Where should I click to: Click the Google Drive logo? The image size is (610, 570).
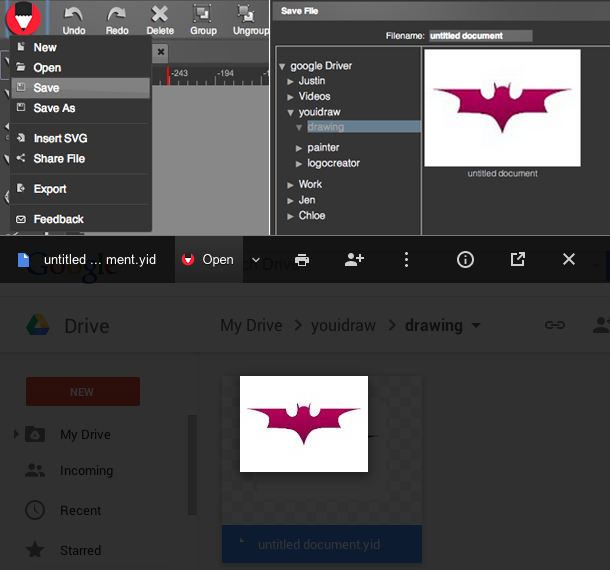[x=38, y=325]
